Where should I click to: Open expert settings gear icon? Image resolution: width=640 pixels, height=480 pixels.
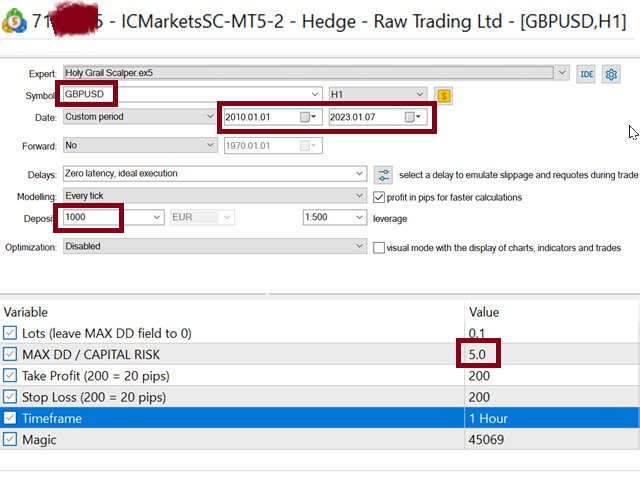coord(611,74)
